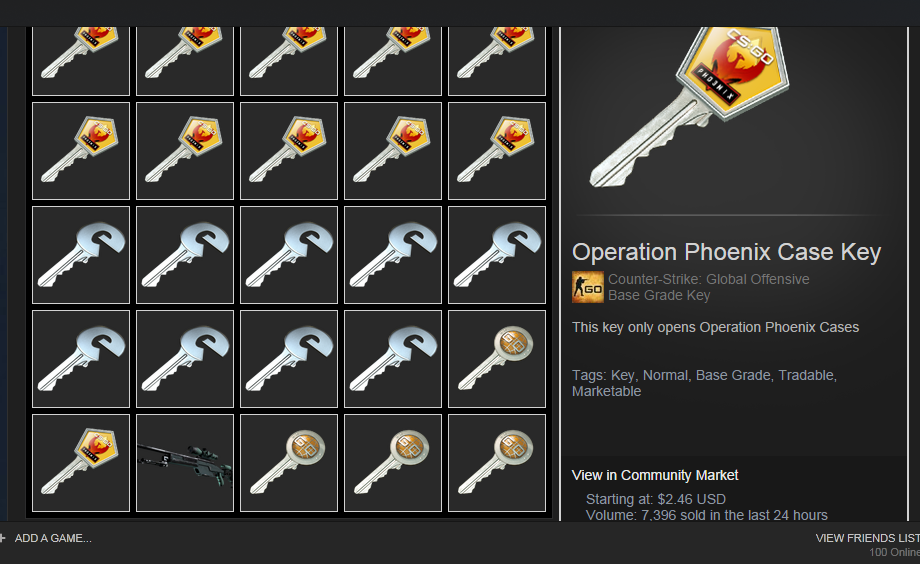
Task: Click the Operation Phoenix Case Key title
Action: click(x=726, y=252)
